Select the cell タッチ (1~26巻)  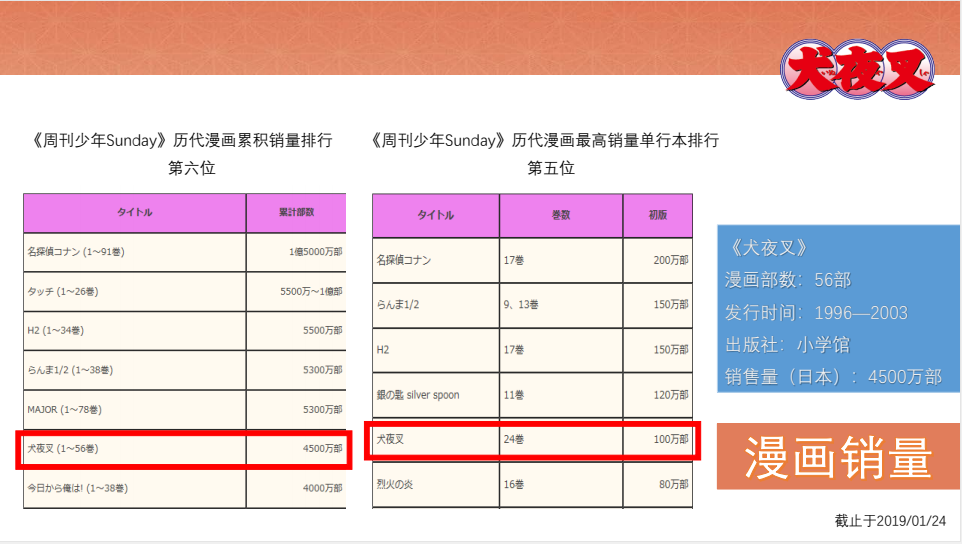click(x=134, y=291)
